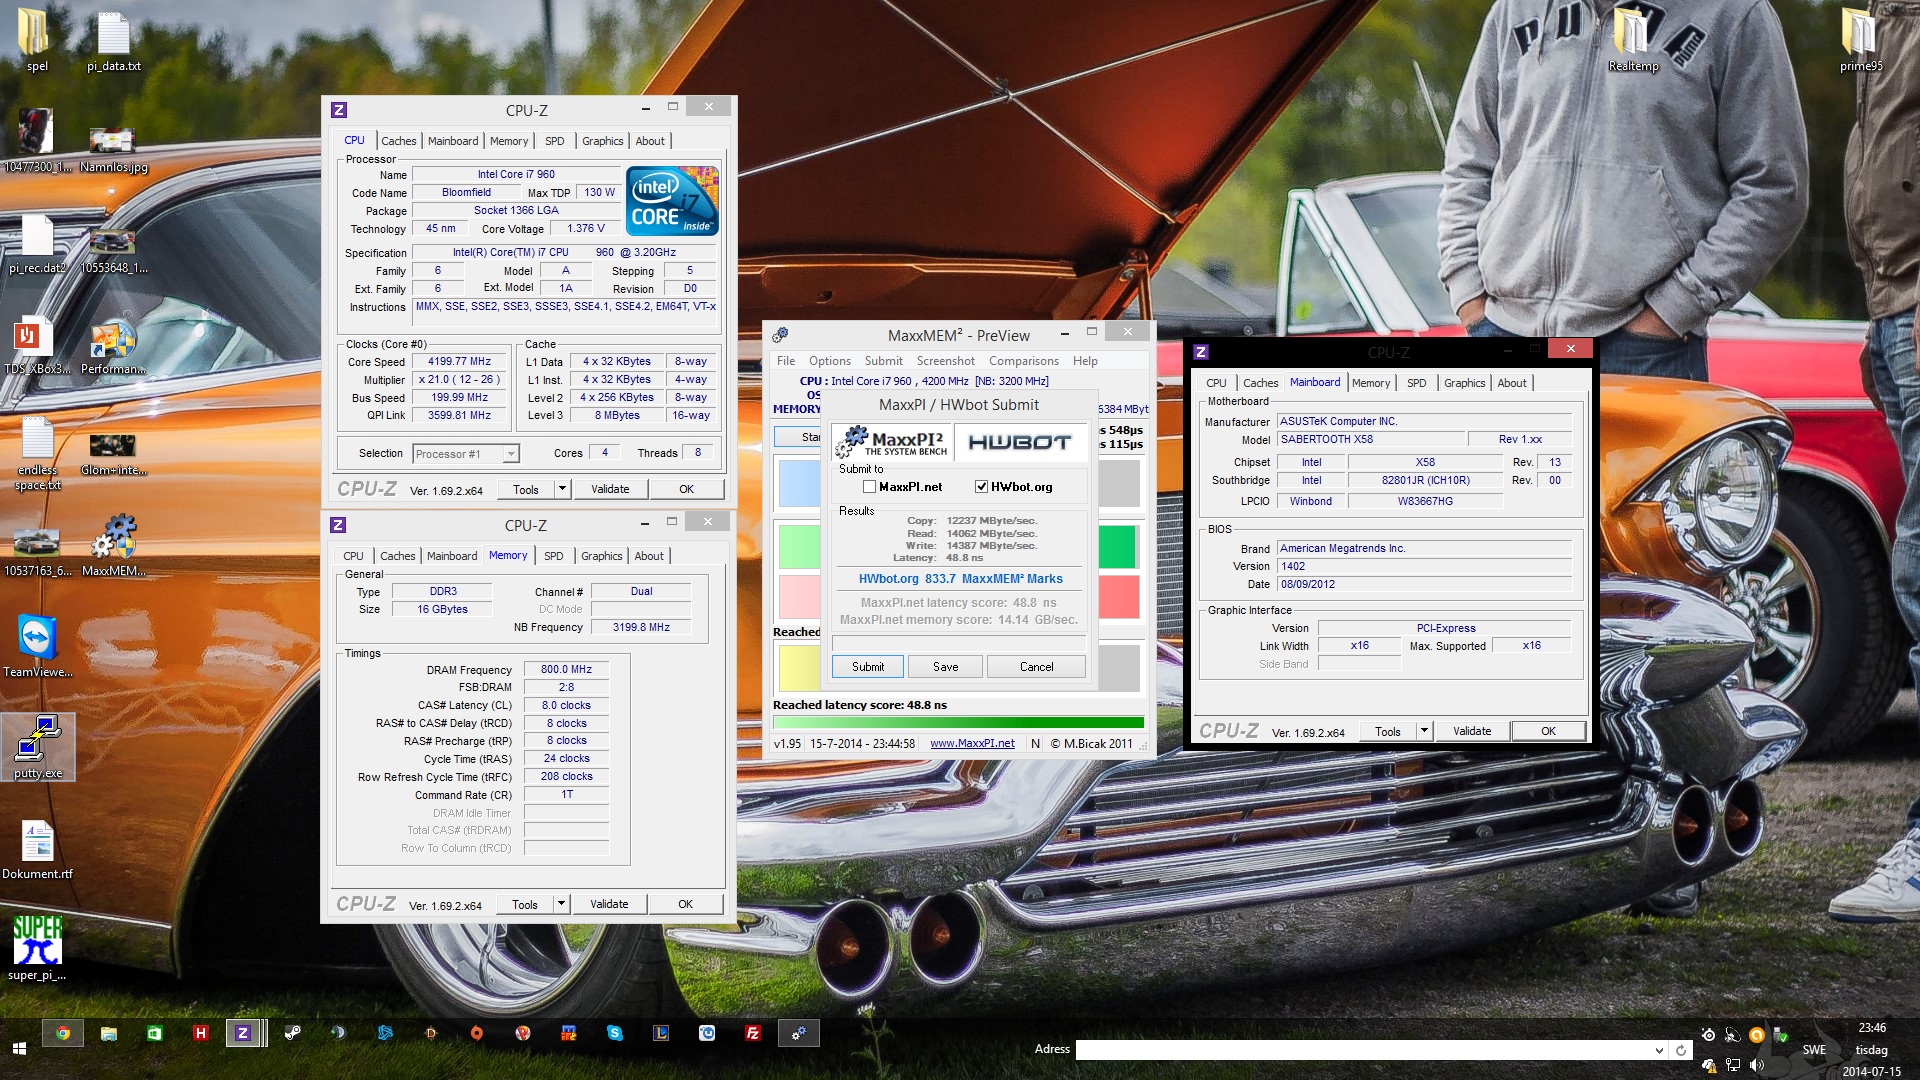Select Graphics tab in Memory CPU-Z window

coord(601,556)
